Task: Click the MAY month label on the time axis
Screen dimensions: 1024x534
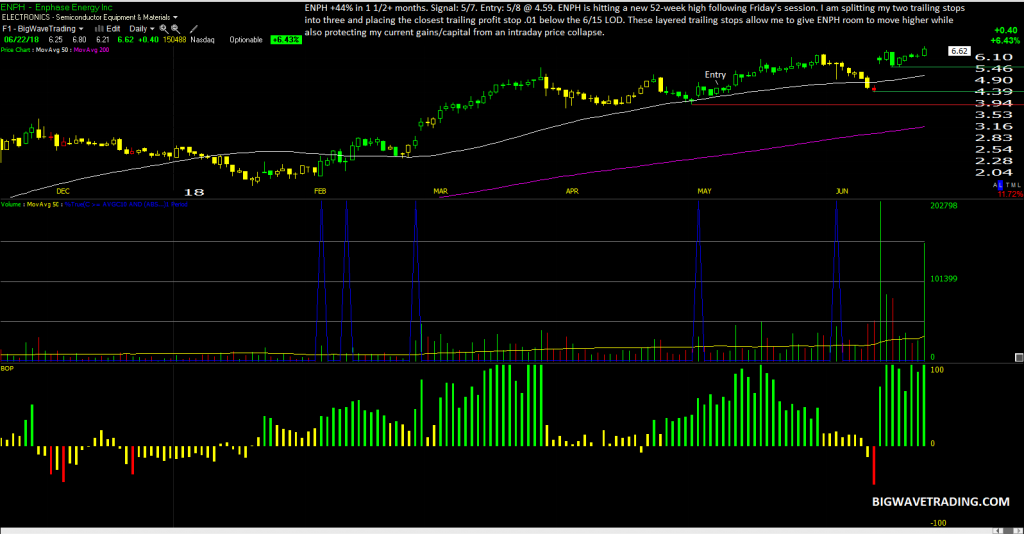Action: click(x=704, y=191)
